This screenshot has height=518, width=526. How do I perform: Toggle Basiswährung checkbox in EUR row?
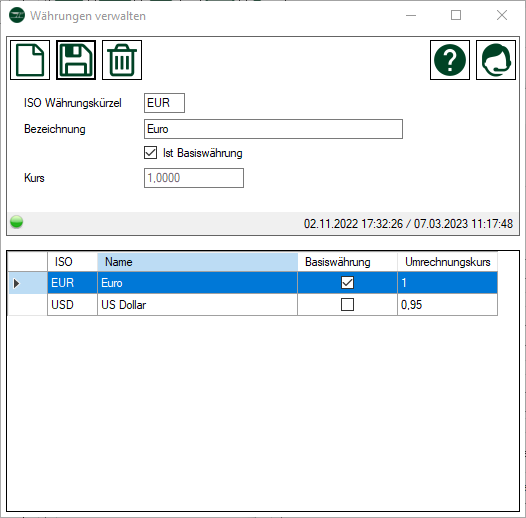click(347, 282)
